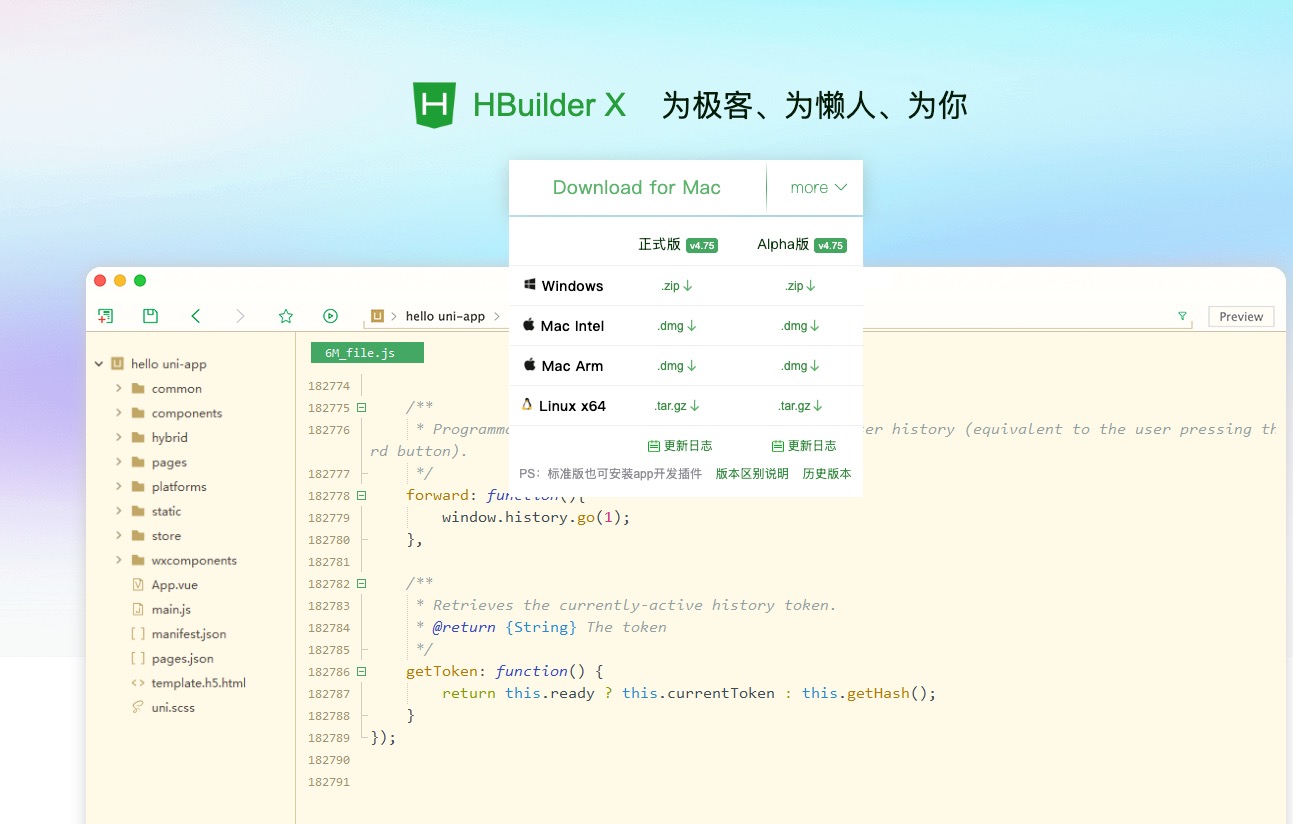Download Linux x64 Alpha版 .tar.gz
The image size is (1293, 824).
(x=800, y=406)
